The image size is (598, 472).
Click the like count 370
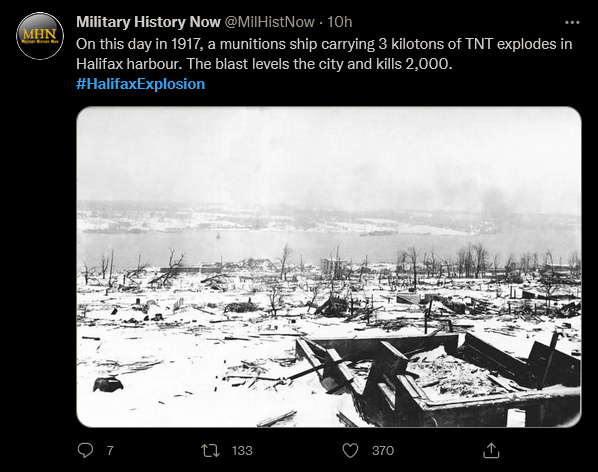(383, 451)
